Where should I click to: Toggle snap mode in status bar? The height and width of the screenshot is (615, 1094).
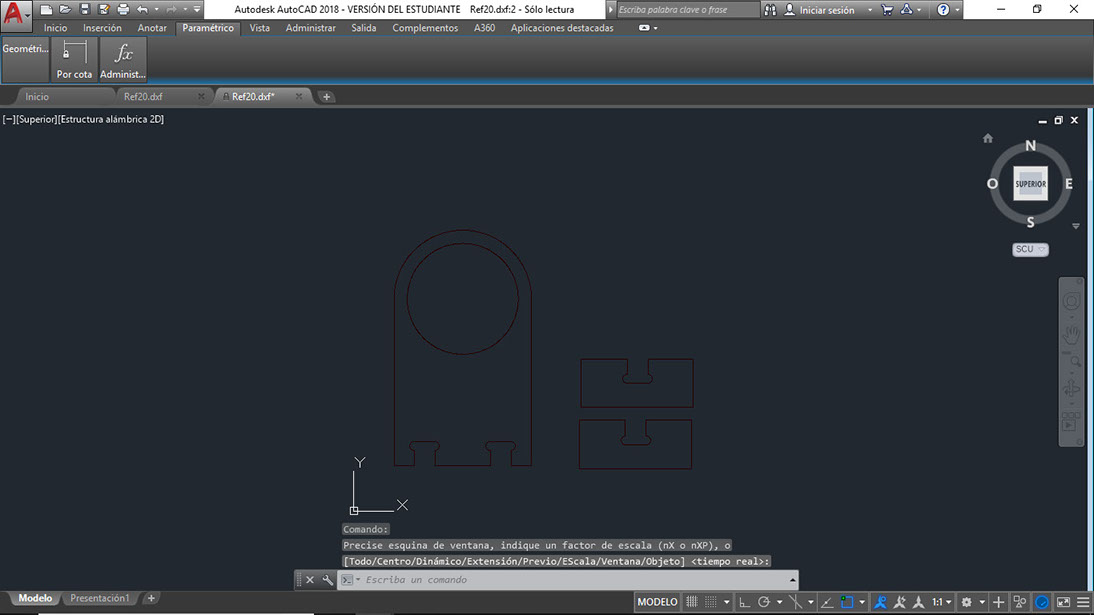(x=710, y=602)
